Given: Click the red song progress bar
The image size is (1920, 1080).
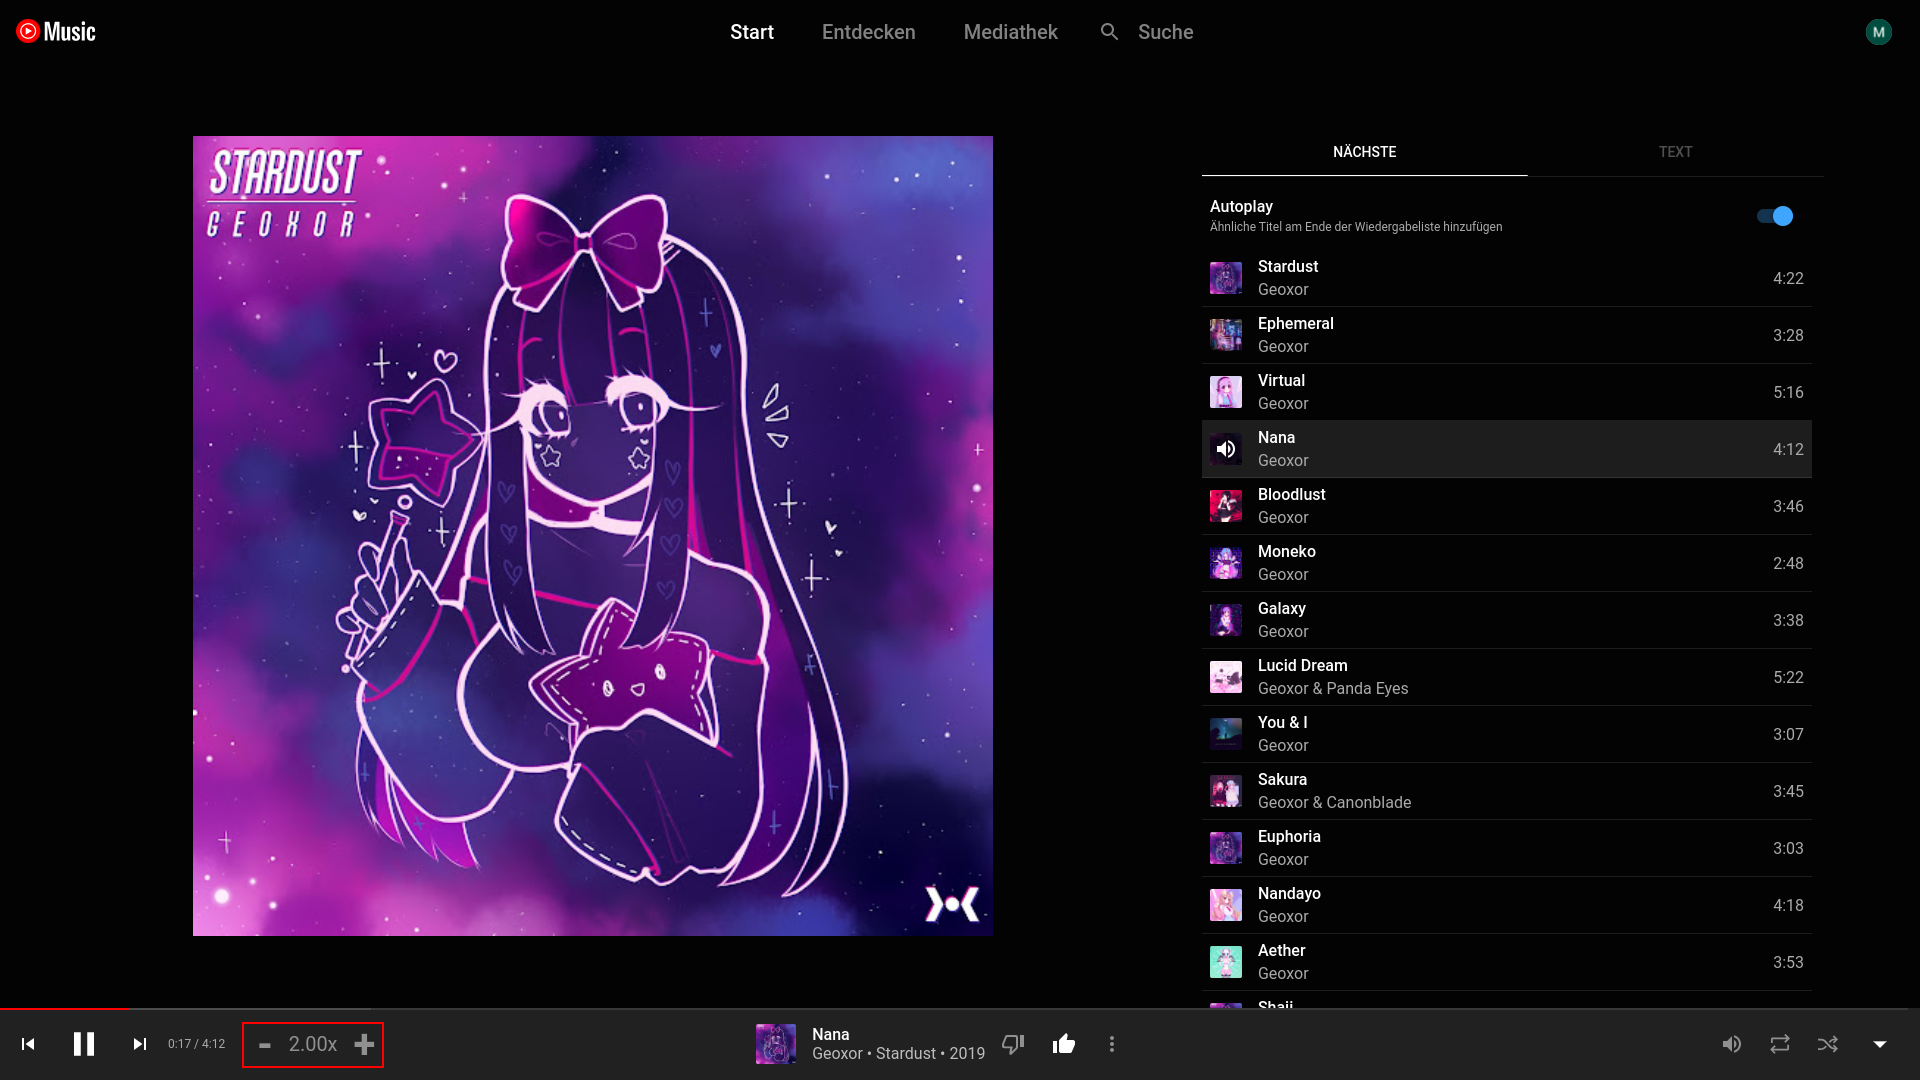Looking at the screenshot, I should pos(64,1008).
